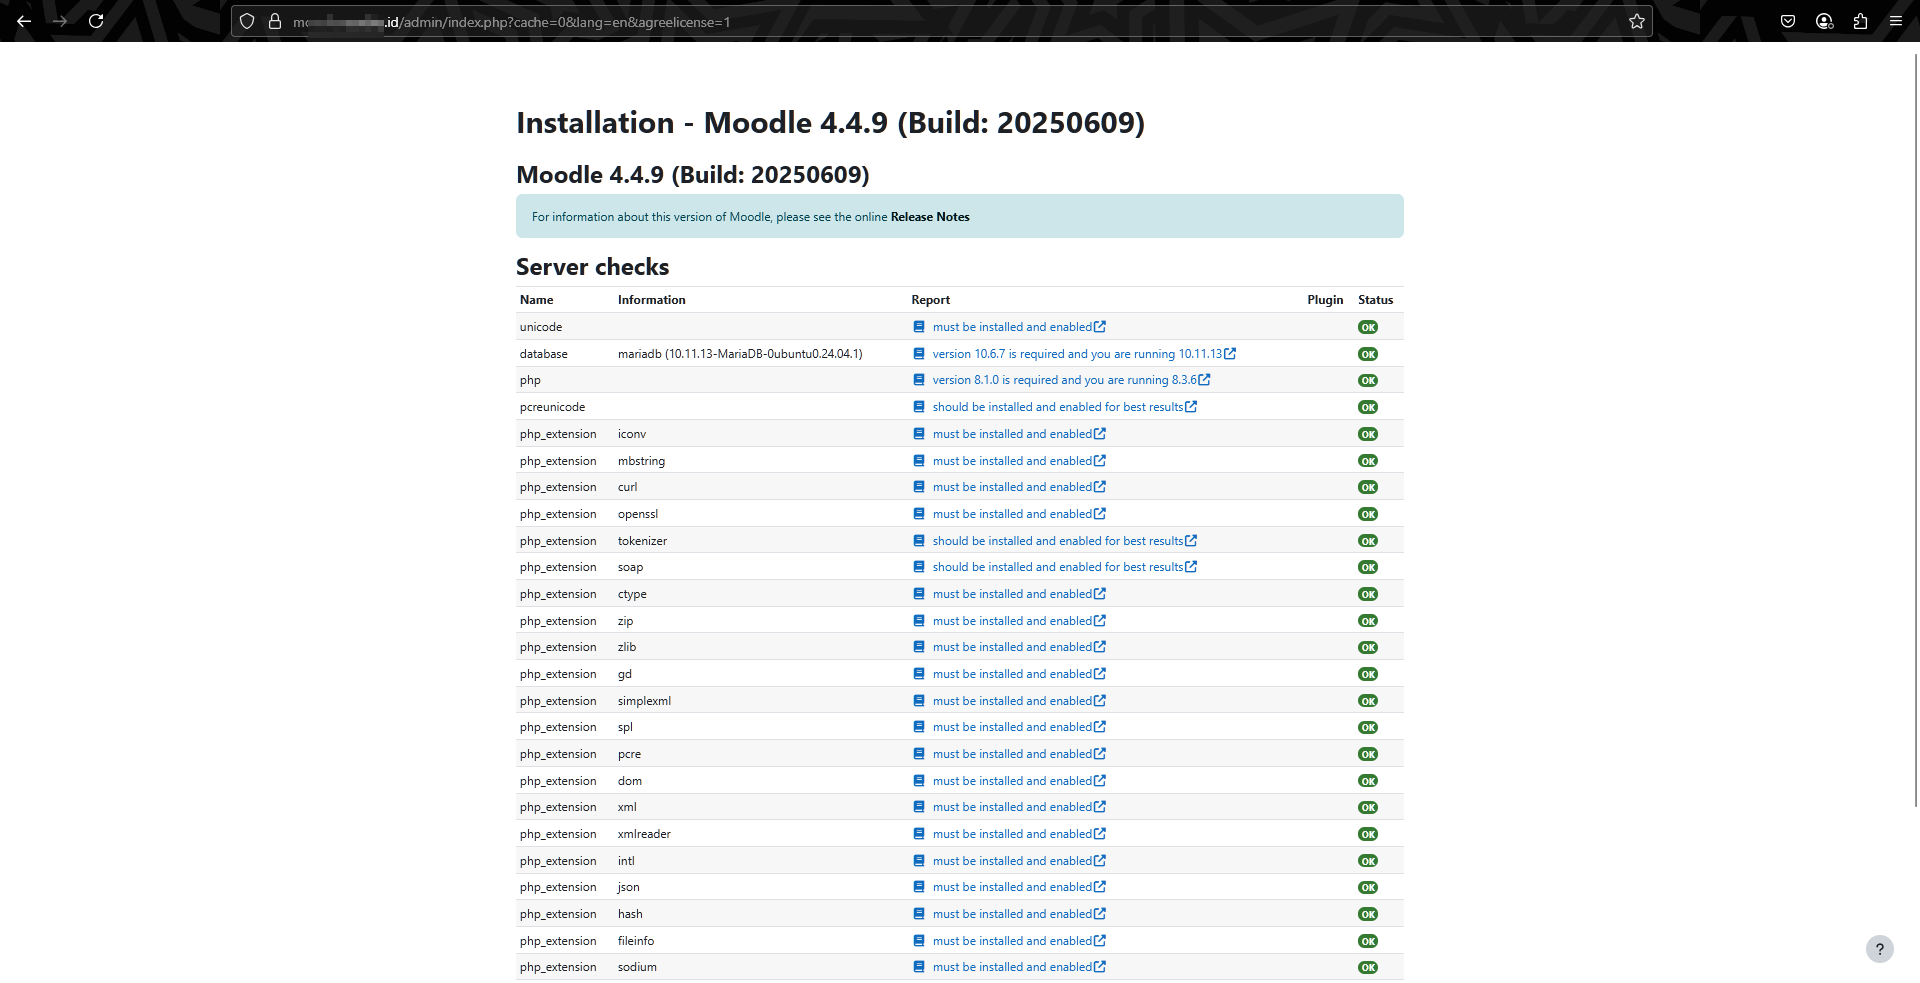Bookmark this page using the star icon
This screenshot has height=983, width=1920.
click(x=1637, y=21)
